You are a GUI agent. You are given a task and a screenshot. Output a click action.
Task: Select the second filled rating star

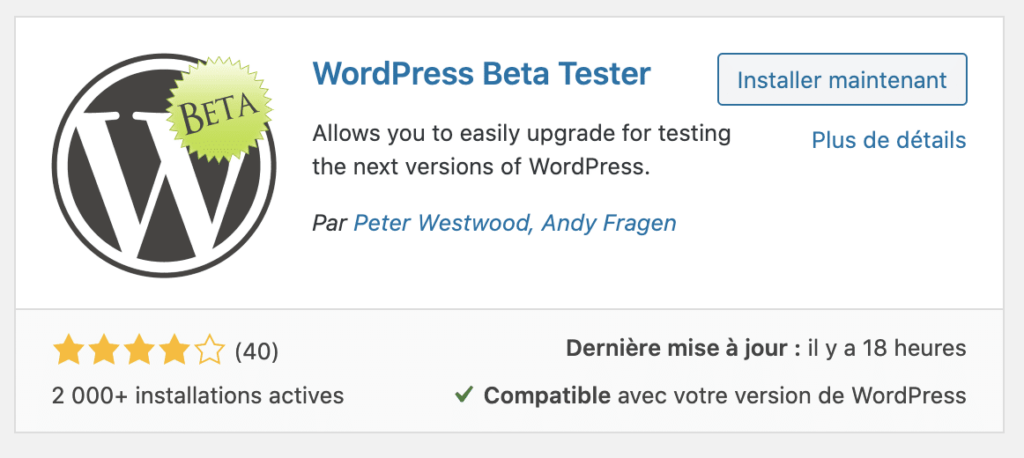point(103,351)
